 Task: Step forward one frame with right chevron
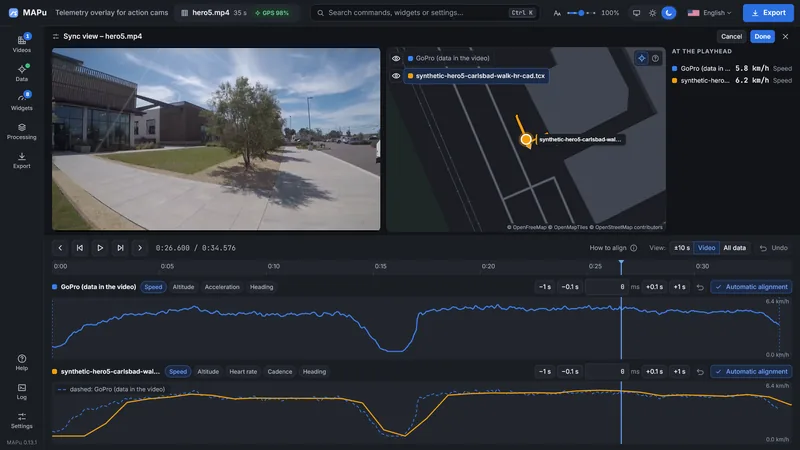[140, 248]
